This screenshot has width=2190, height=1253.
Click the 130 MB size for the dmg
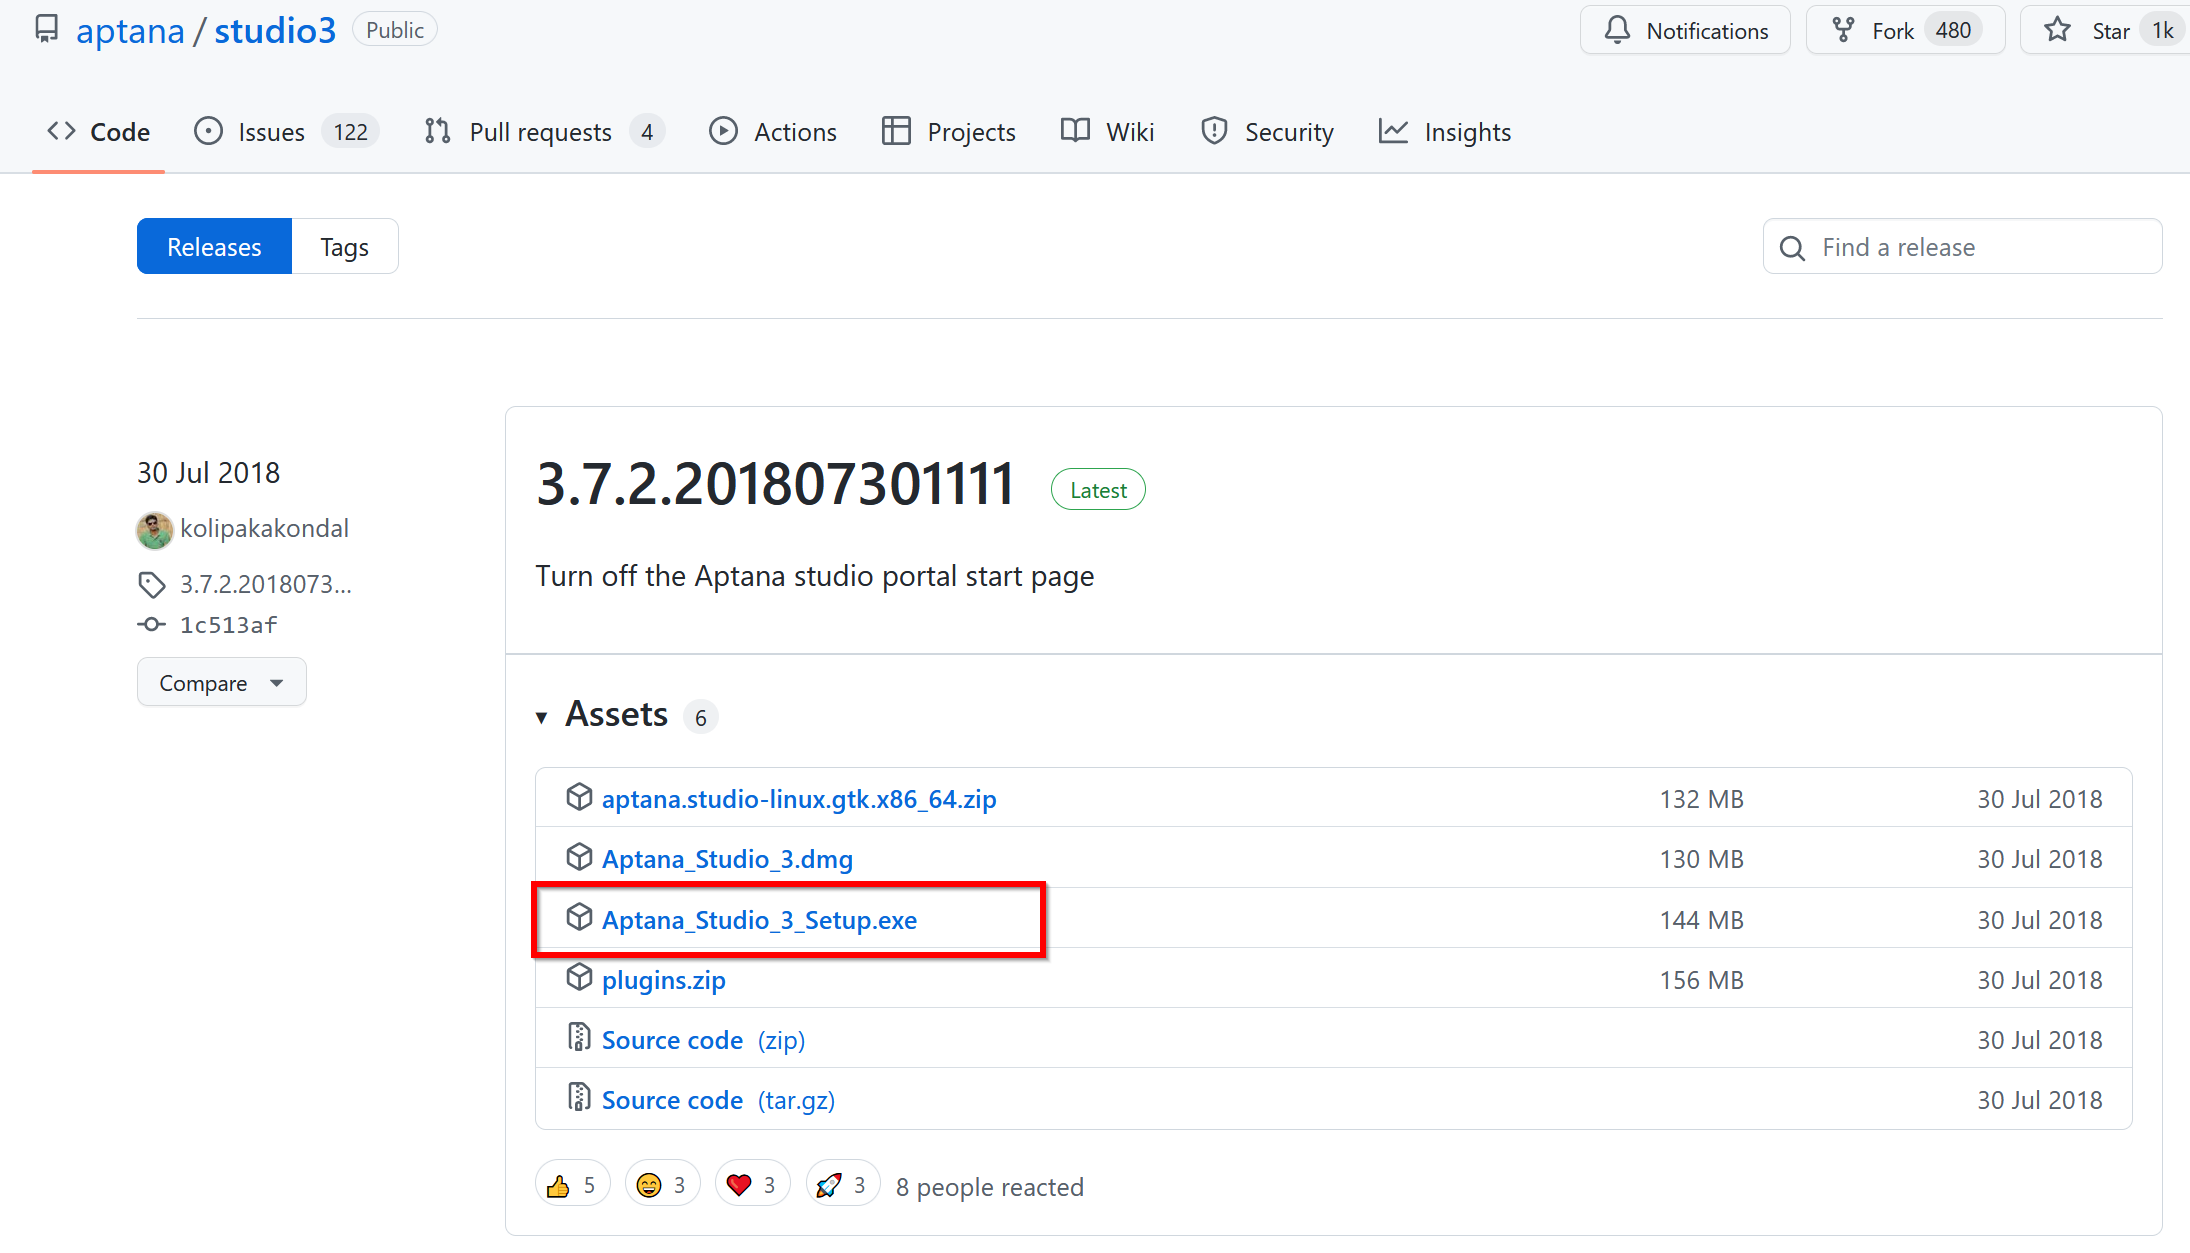1702,859
